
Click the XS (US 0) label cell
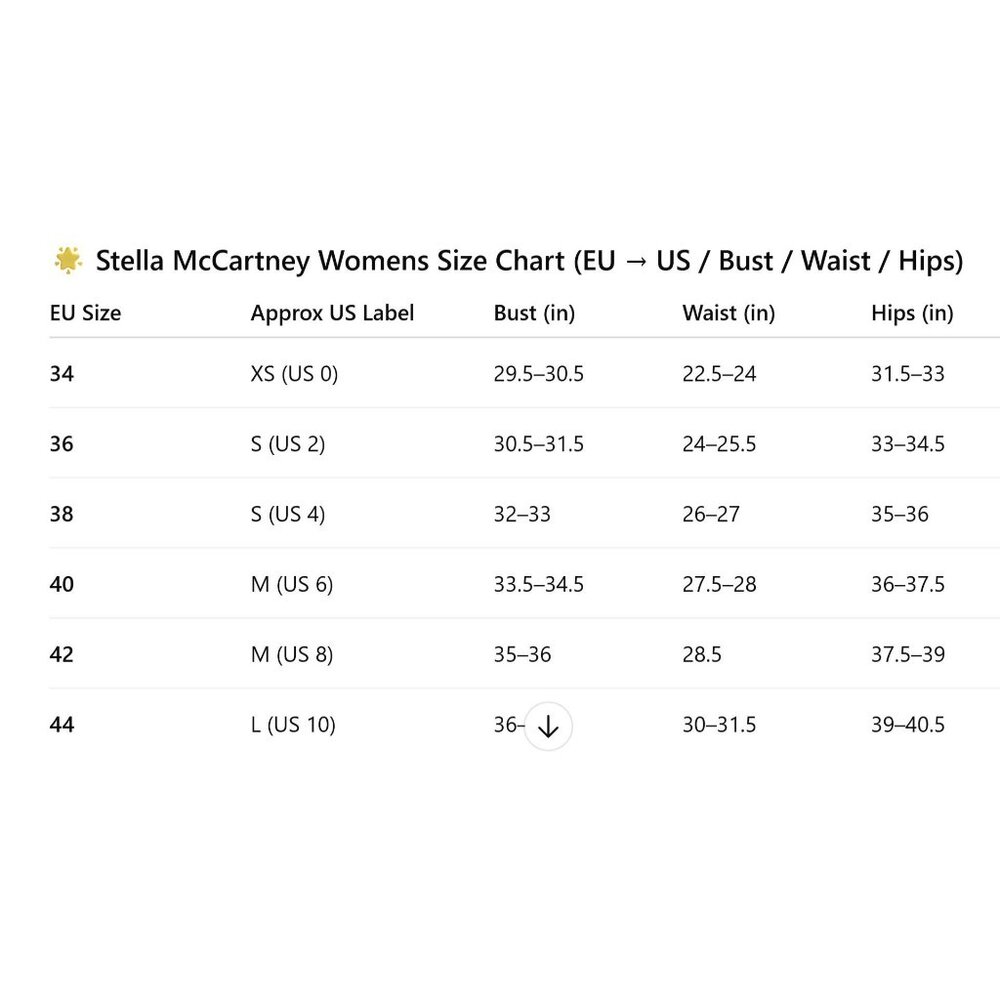[294, 374]
